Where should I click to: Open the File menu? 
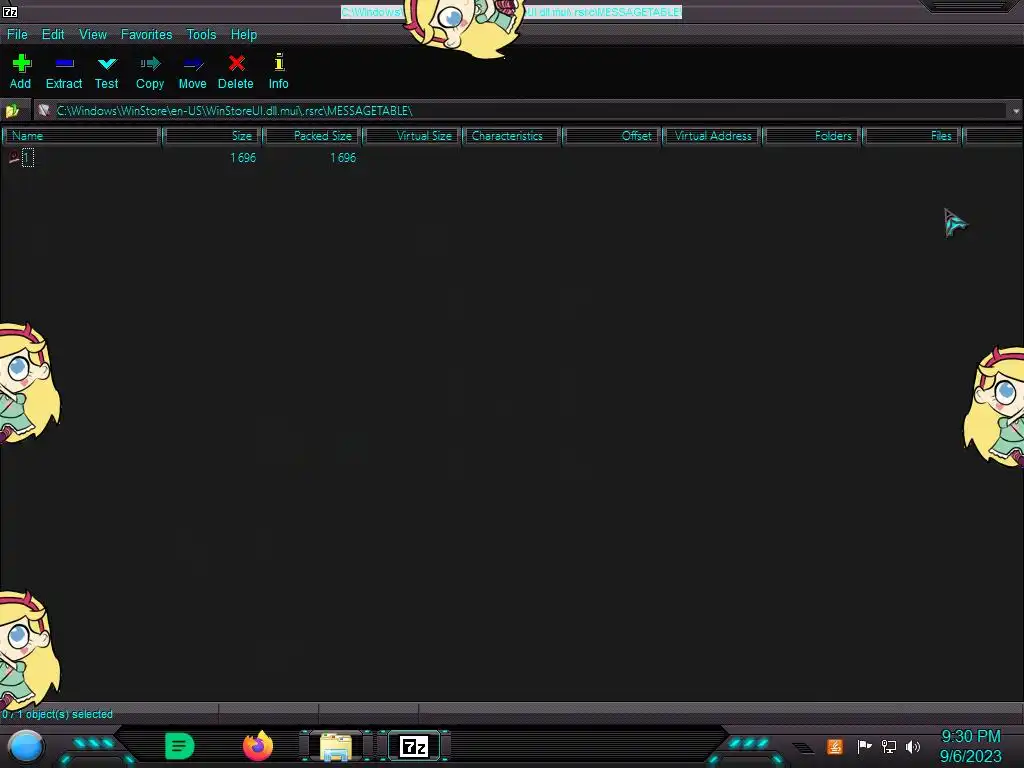click(x=17, y=35)
